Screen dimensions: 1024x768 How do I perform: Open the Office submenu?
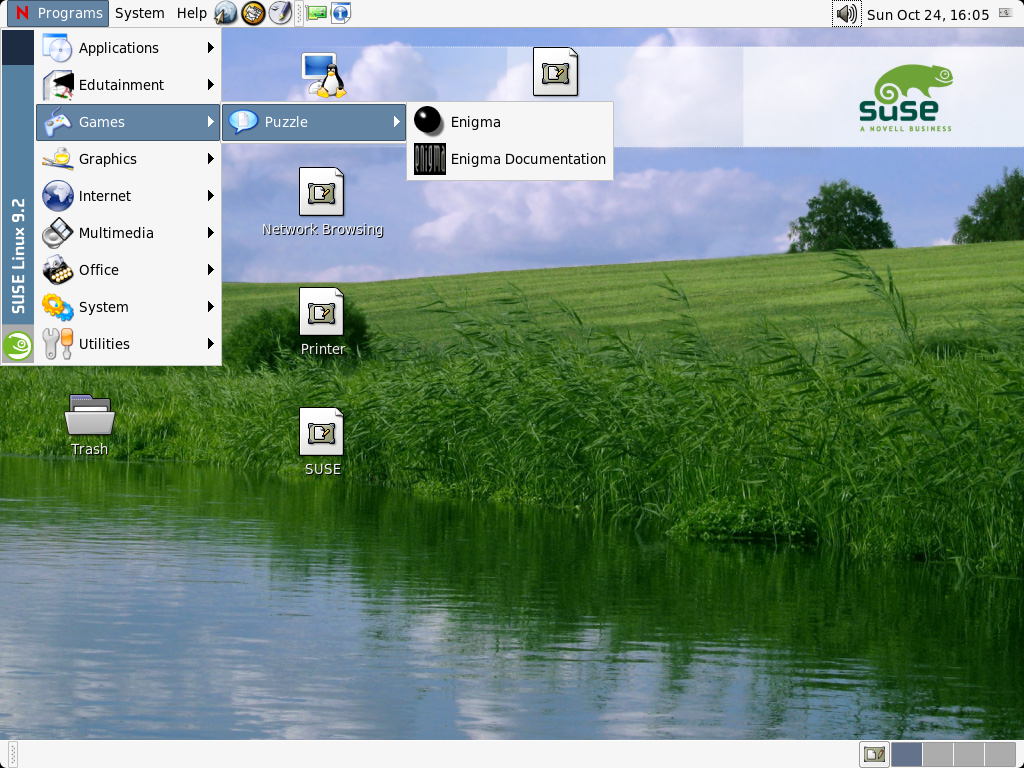click(x=128, y=270)
